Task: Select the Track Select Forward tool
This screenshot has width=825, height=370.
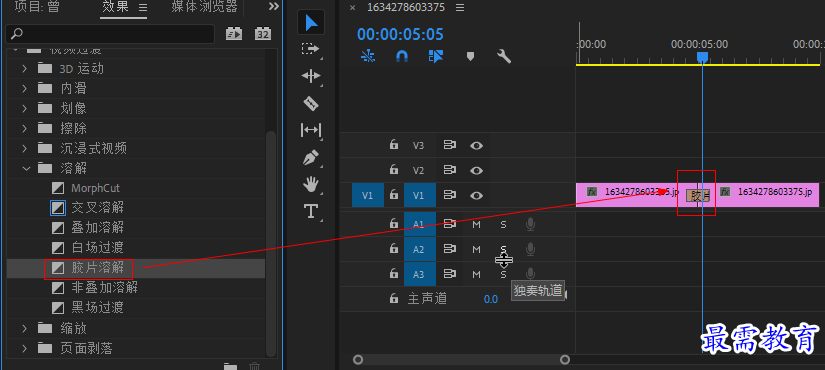Action: click(310, 49)
